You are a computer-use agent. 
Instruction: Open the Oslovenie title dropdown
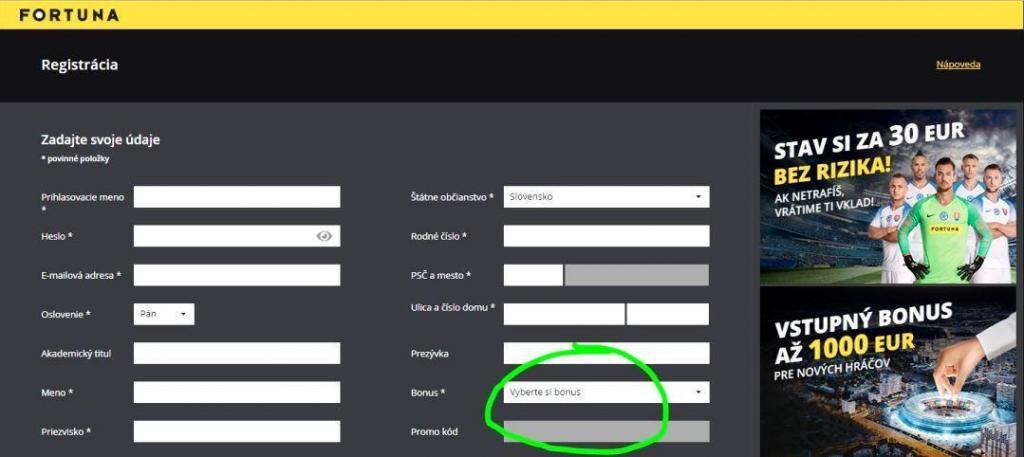[164, 314]
